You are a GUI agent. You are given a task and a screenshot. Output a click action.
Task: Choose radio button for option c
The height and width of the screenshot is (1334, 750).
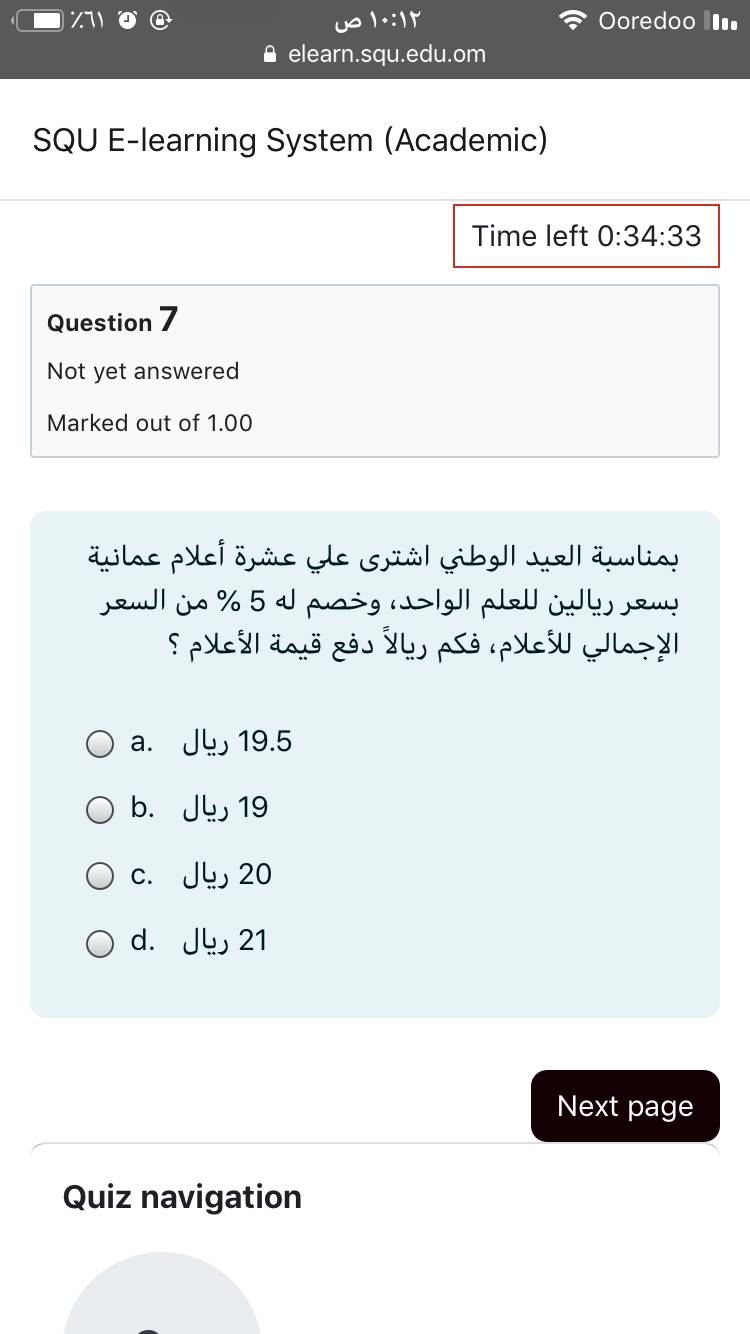(x=100, y=877)
